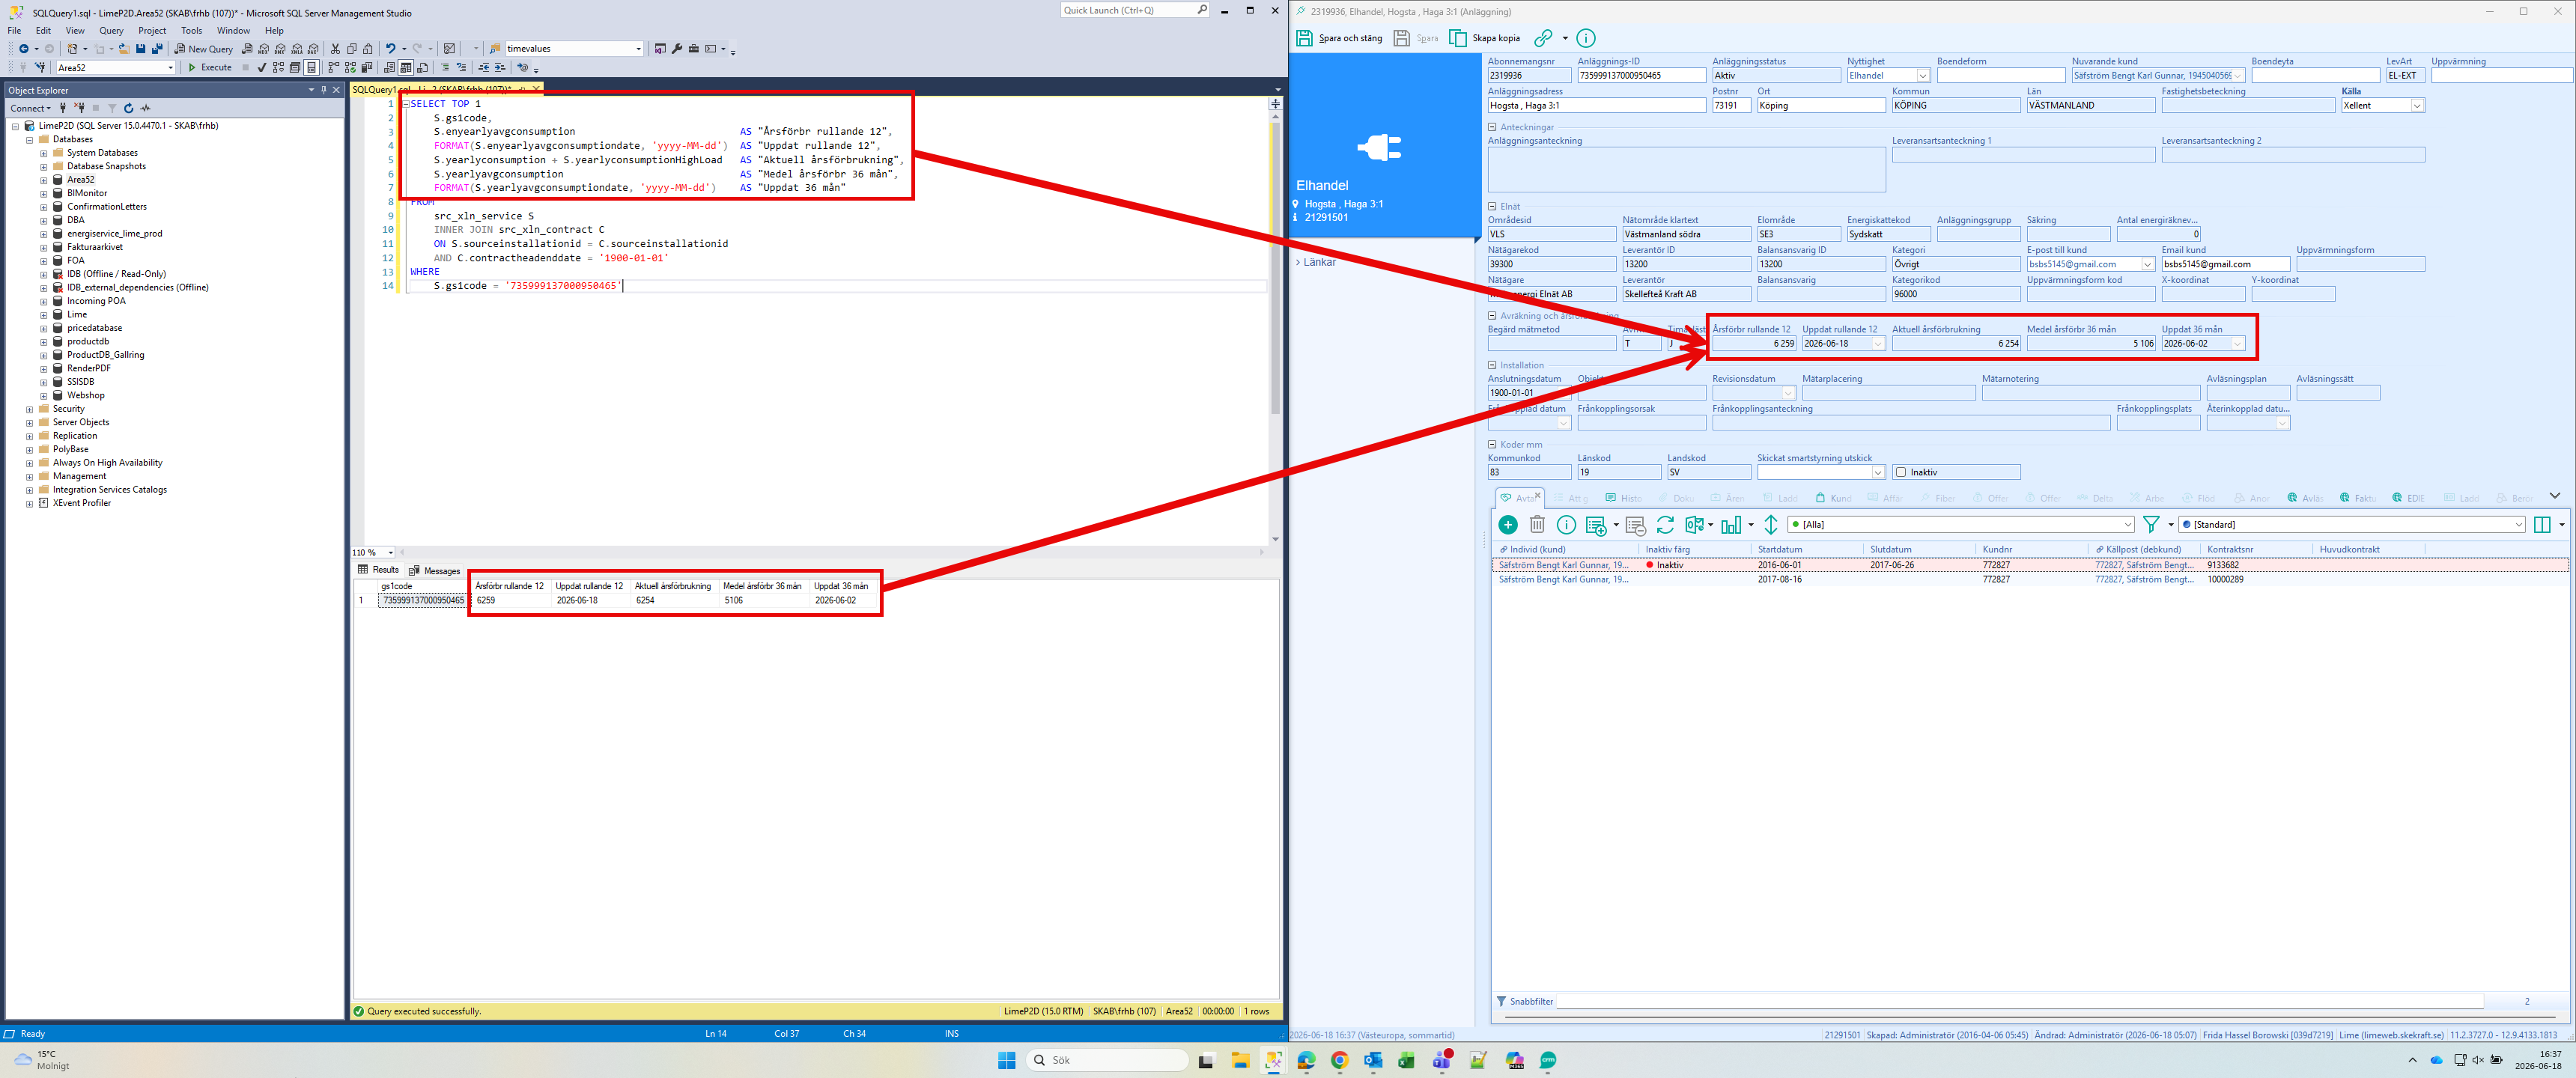Click the info icon in Lime top toolbar
The height and width of the screenshot is (1078, 2576).
point(1586,38)
